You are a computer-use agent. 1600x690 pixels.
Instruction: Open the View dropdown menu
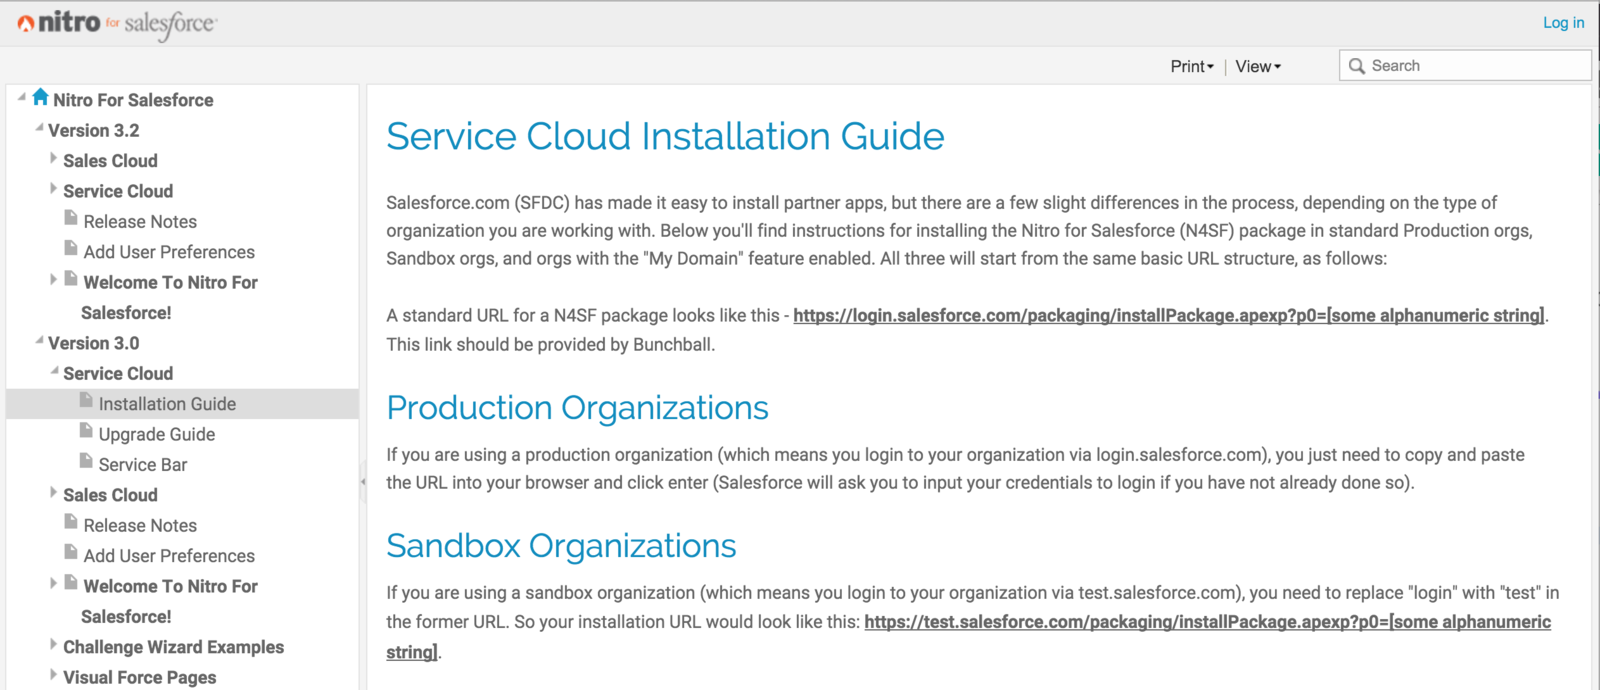1258,66
